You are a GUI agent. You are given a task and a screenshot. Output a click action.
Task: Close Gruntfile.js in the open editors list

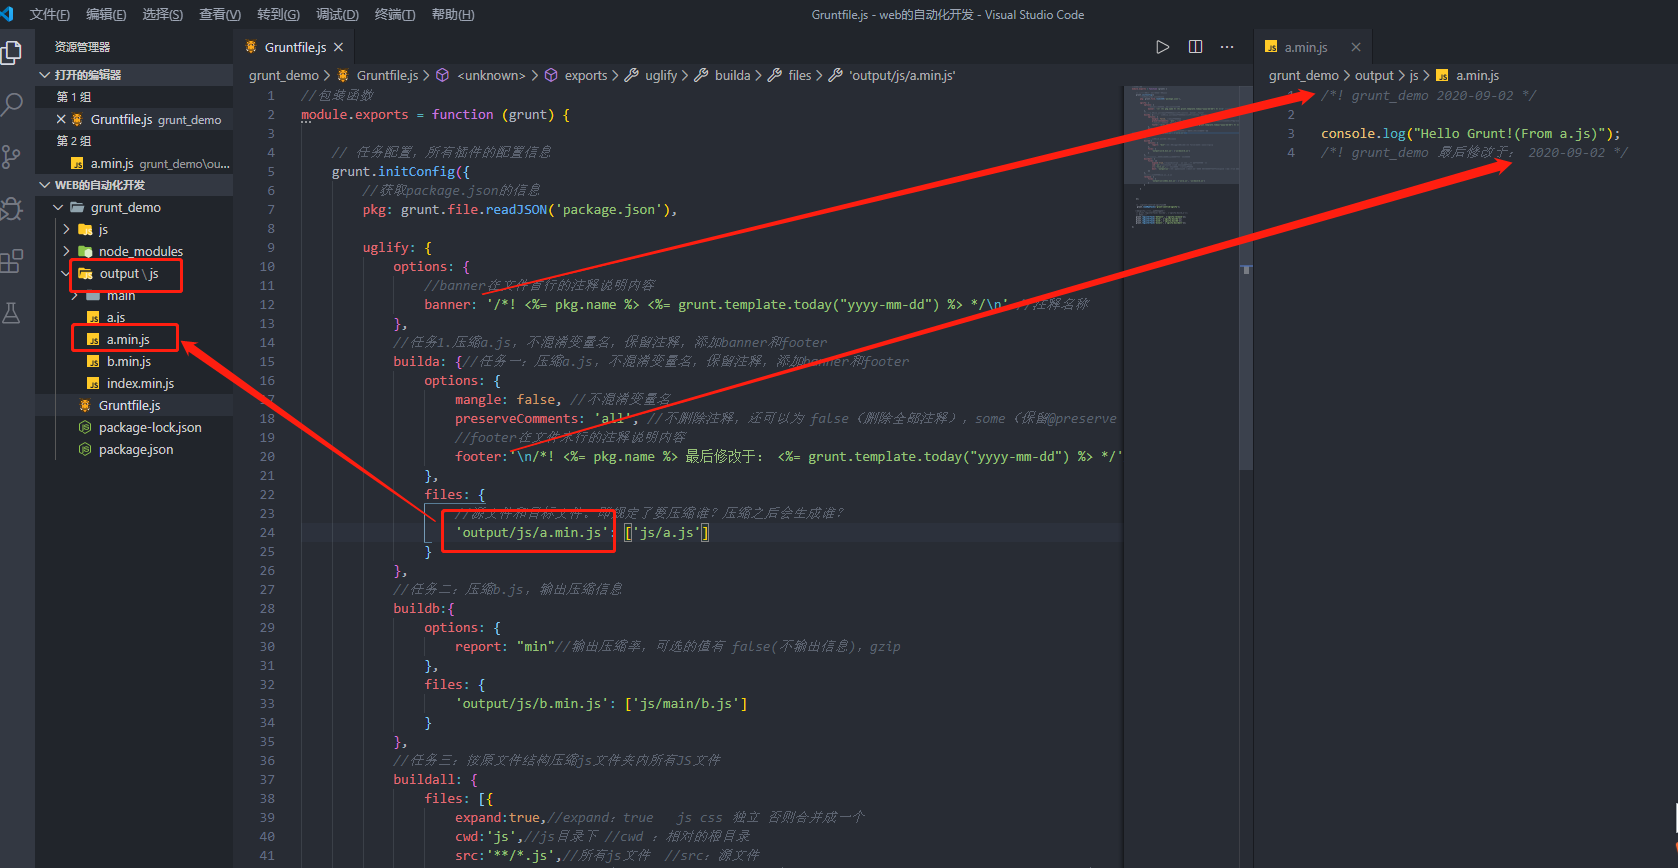(x=61, y=119)
